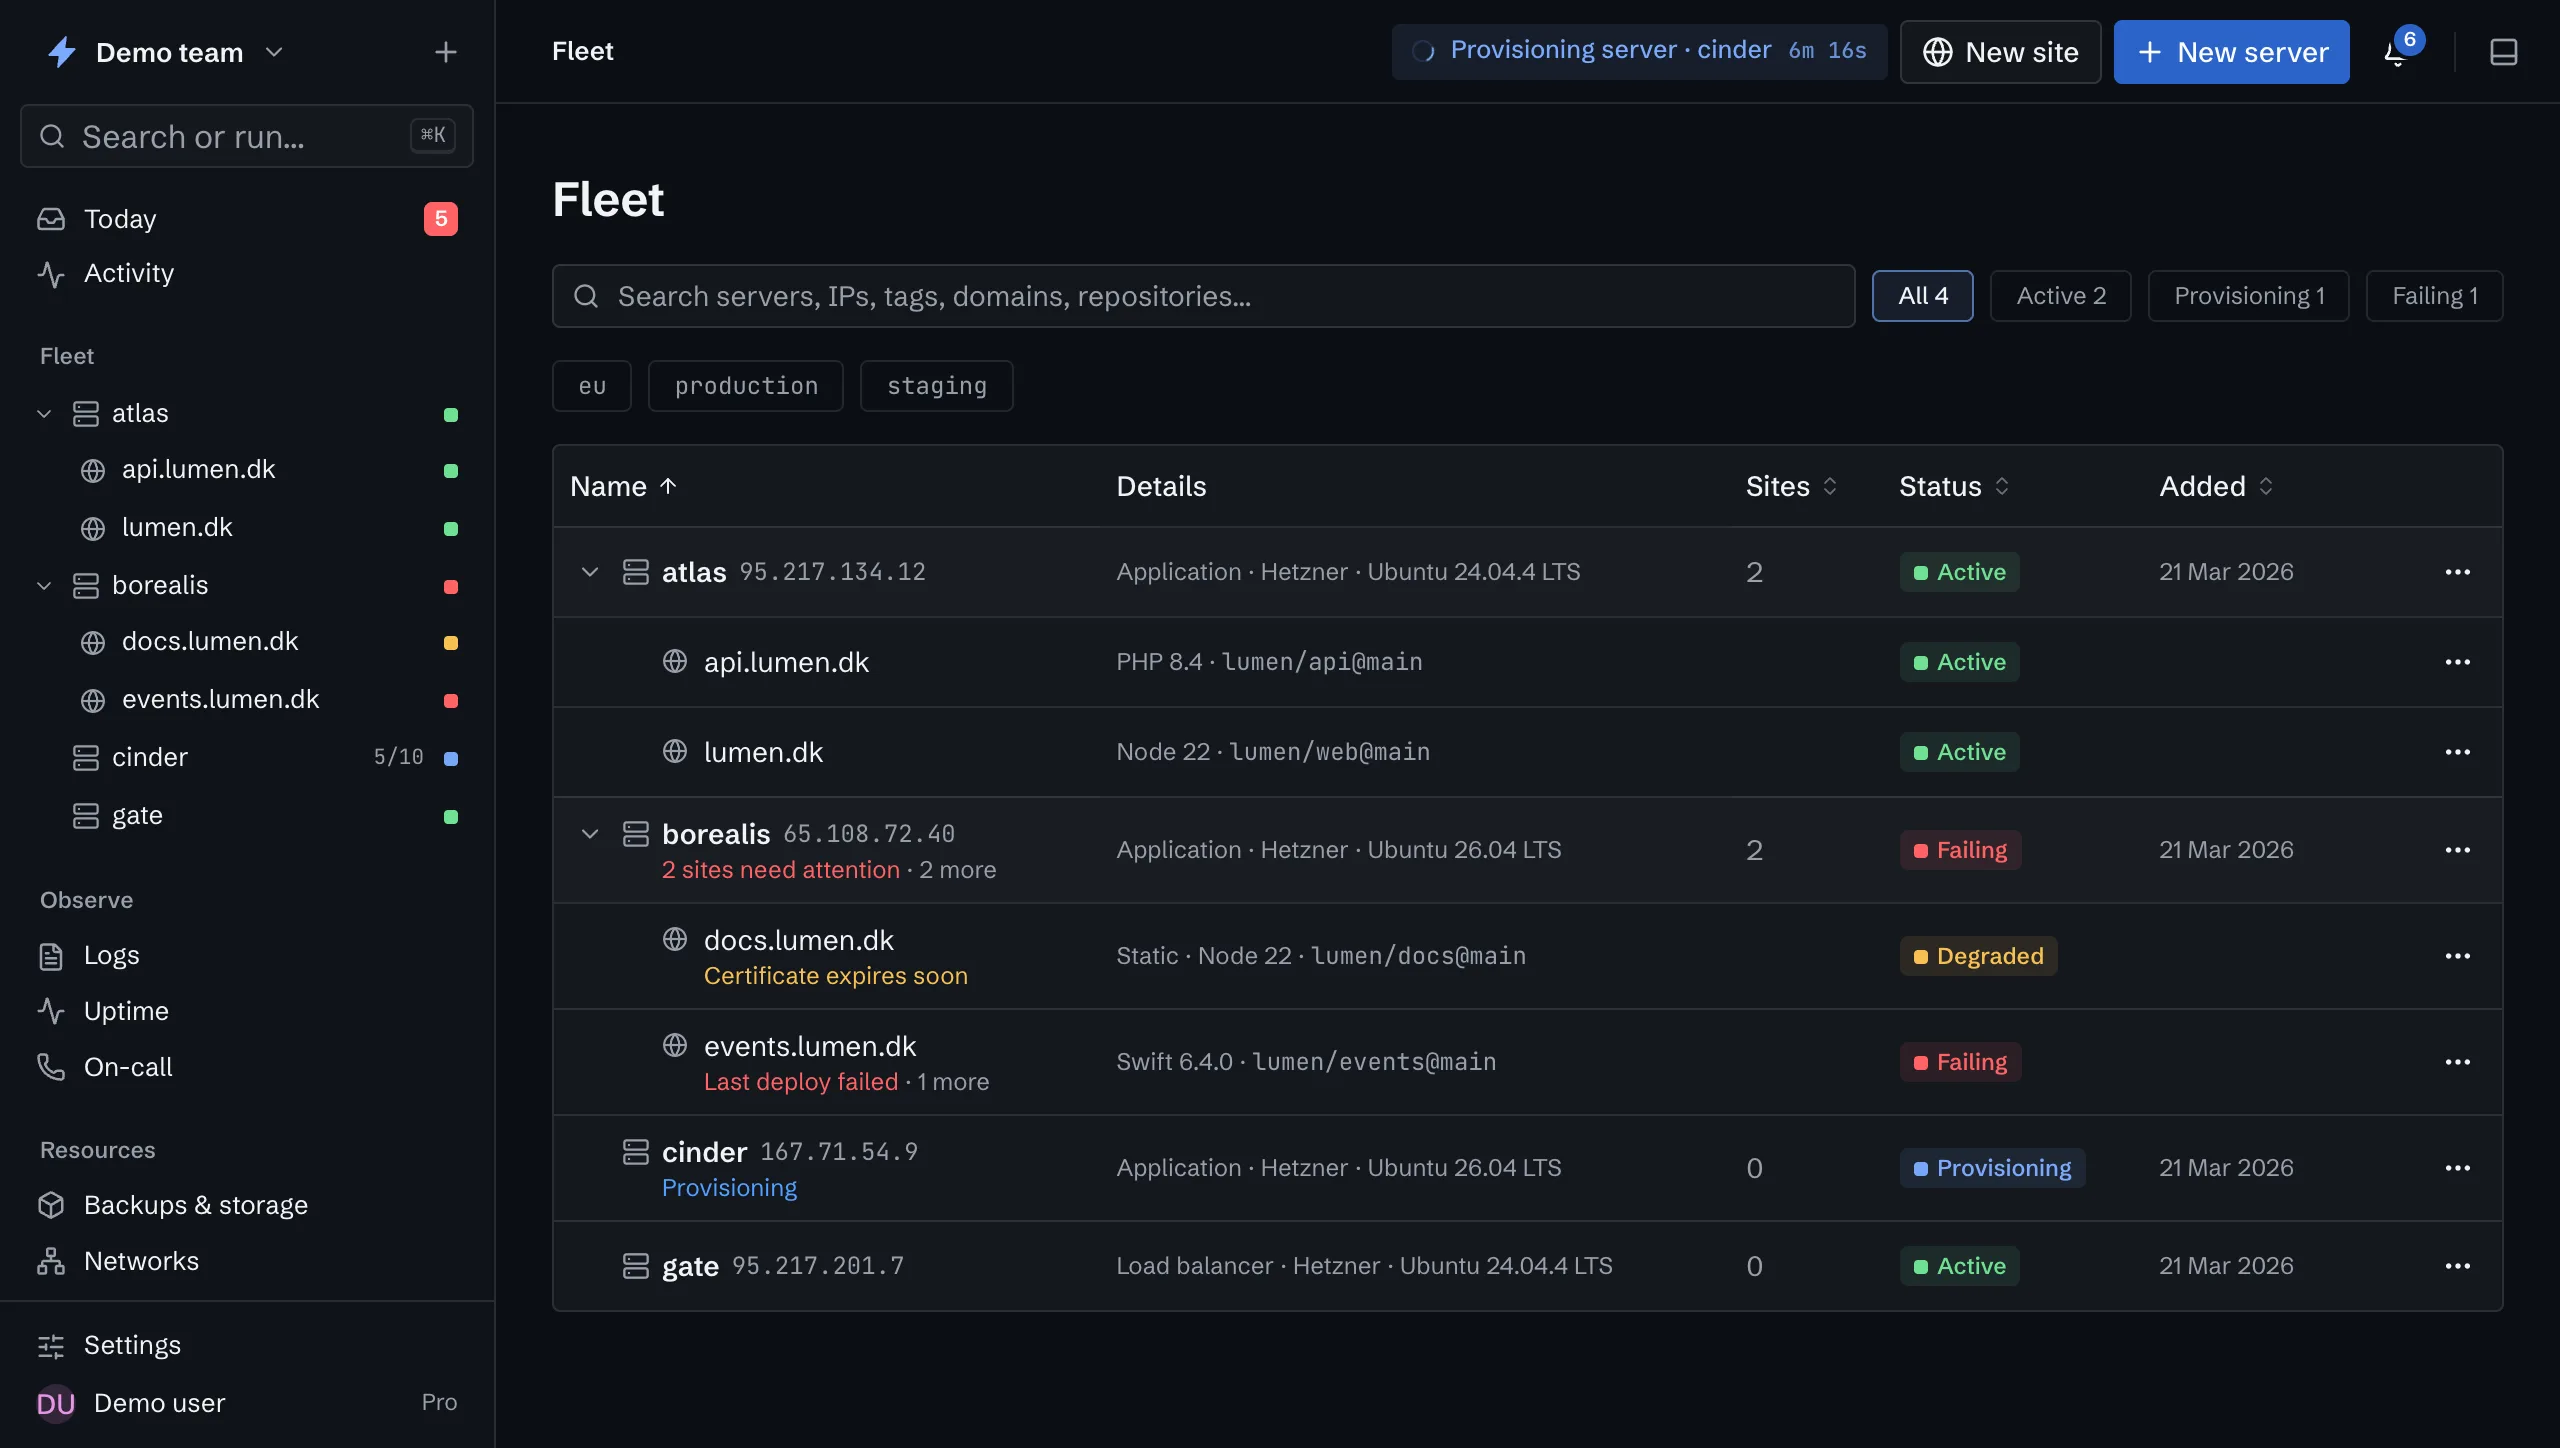The height and width of the screenshot is (1448, 2560).
Task: Collapse the atlas row in the table
Action: 590,572
